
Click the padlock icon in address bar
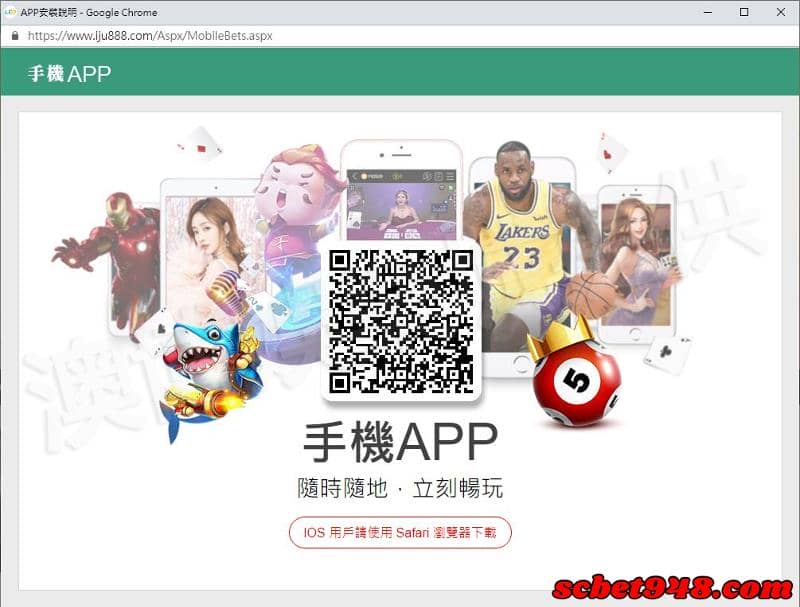coord(15,36)
